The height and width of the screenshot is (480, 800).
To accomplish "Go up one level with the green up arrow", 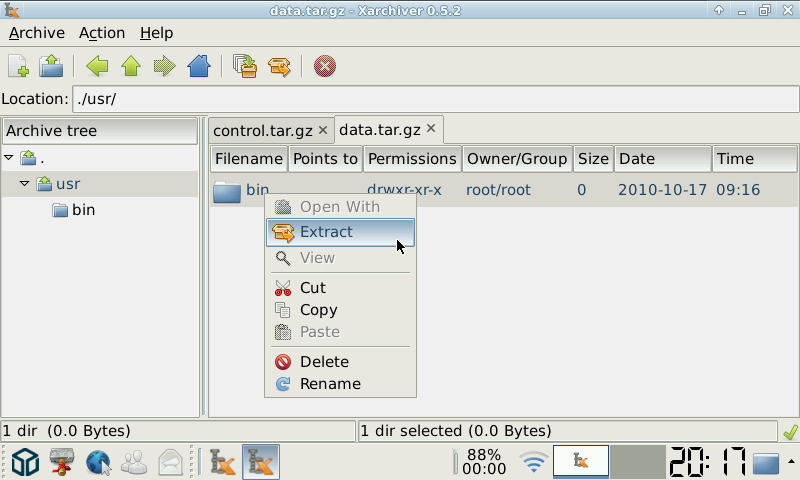I will pos(131,66).
